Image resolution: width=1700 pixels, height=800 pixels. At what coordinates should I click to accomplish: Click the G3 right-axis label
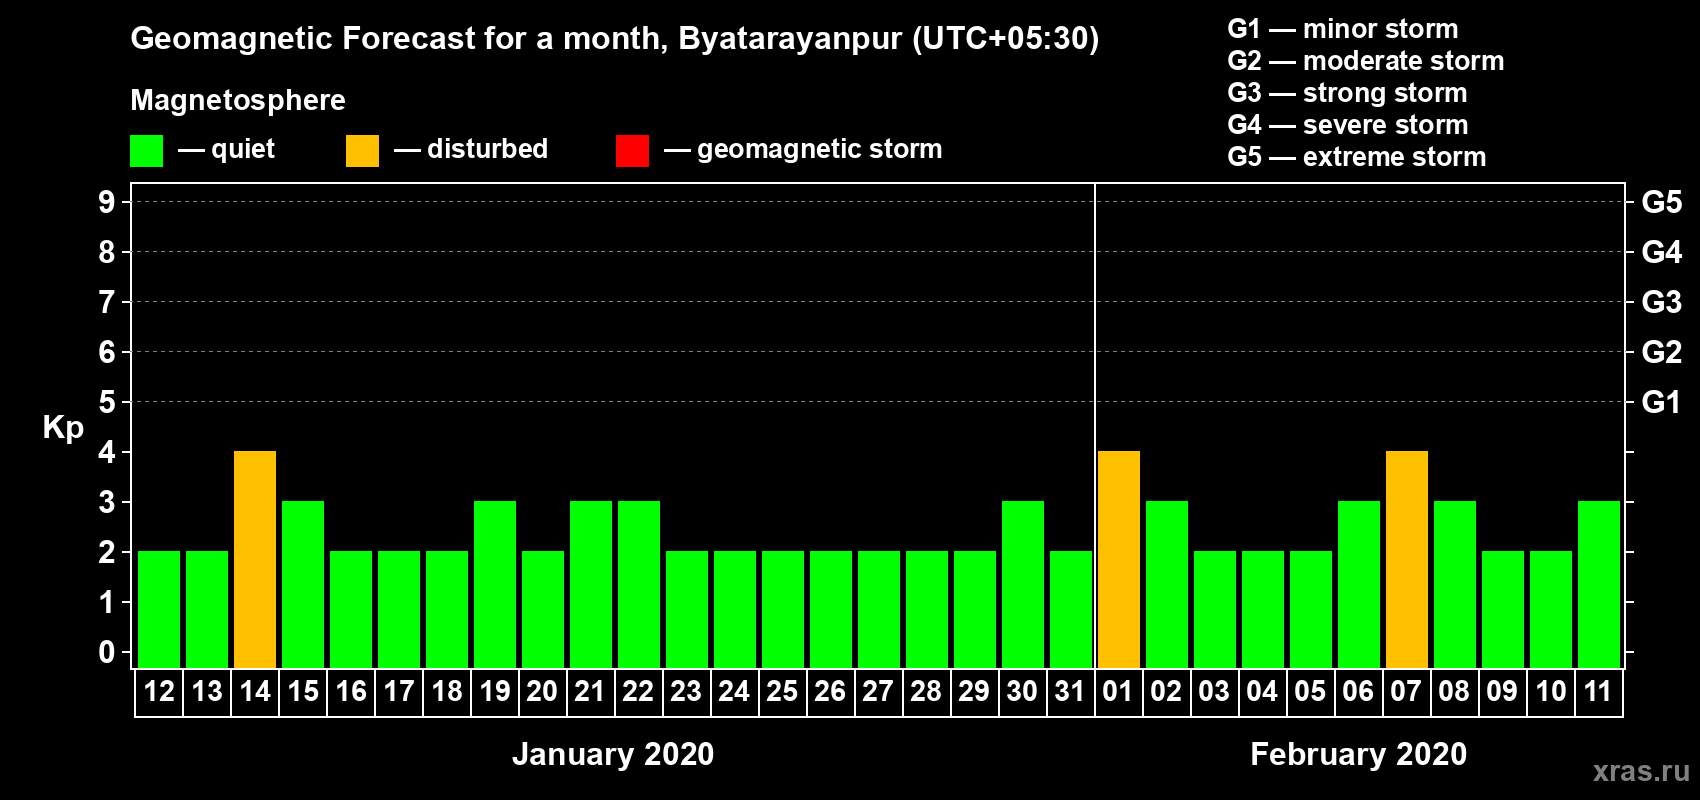[x=1662, y=302]
